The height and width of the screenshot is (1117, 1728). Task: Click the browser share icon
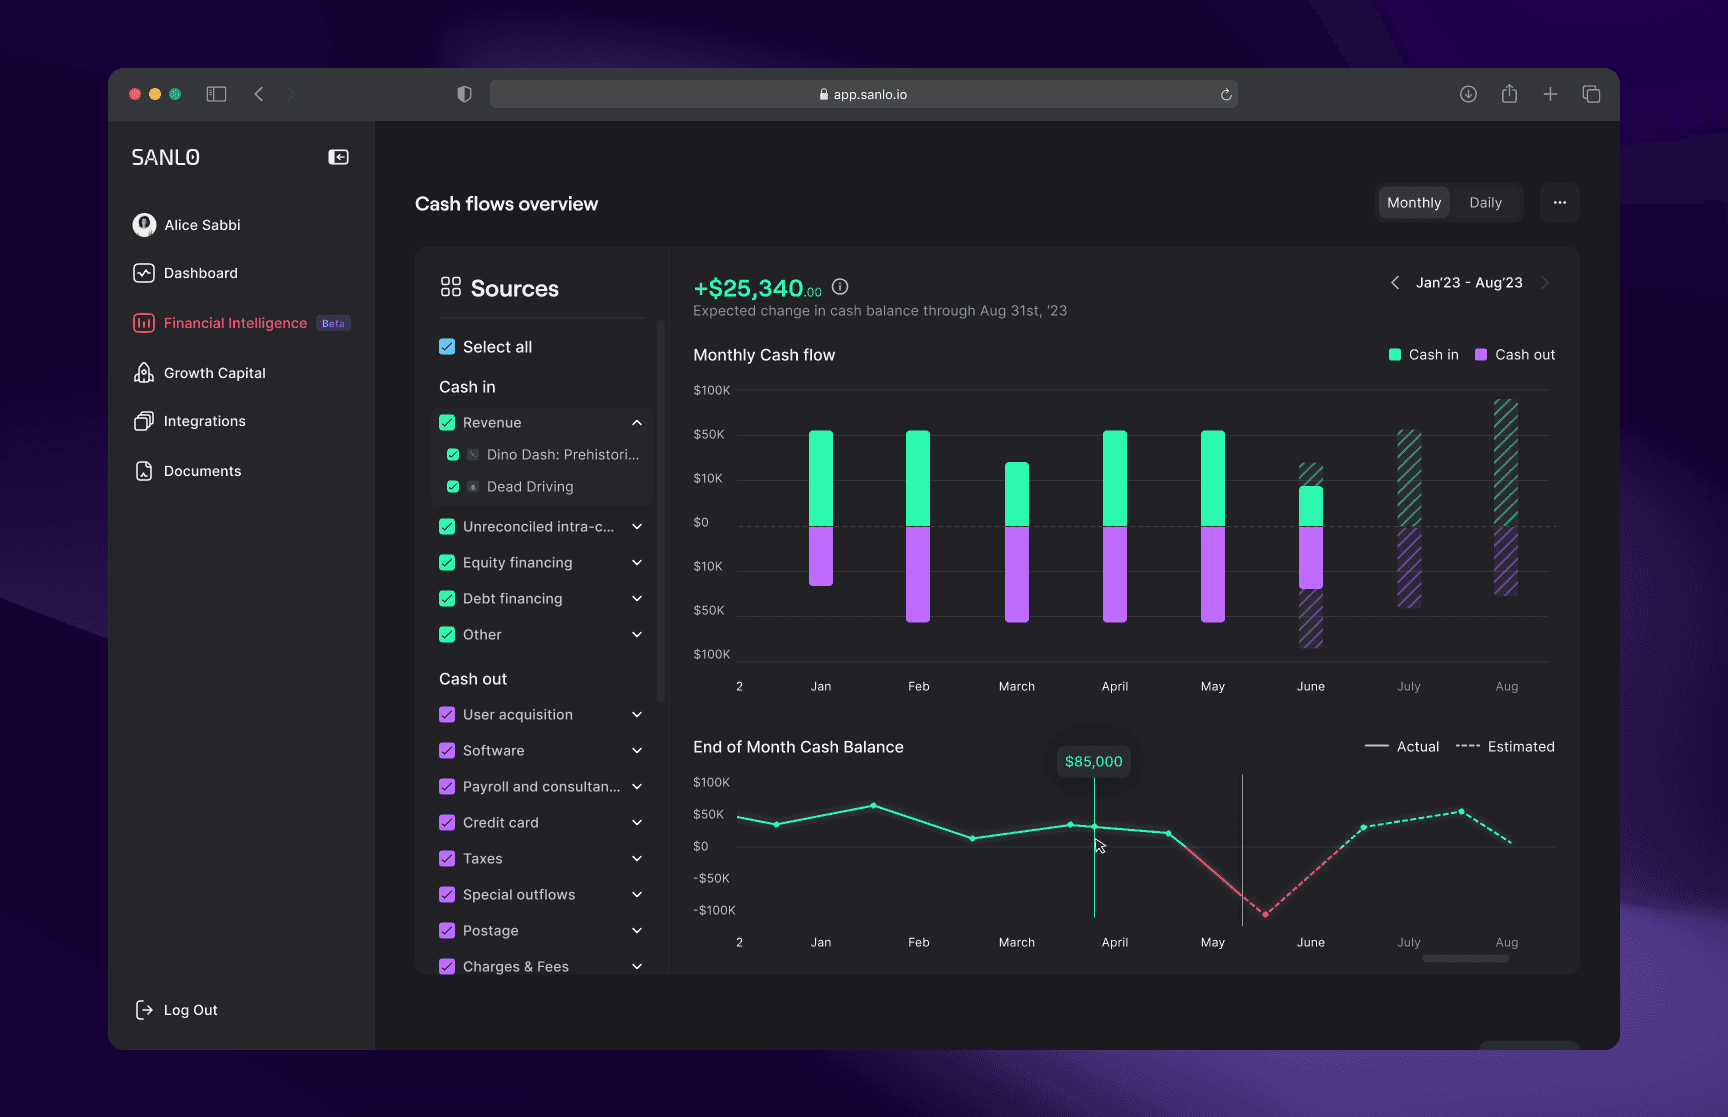coord(1509,94)
